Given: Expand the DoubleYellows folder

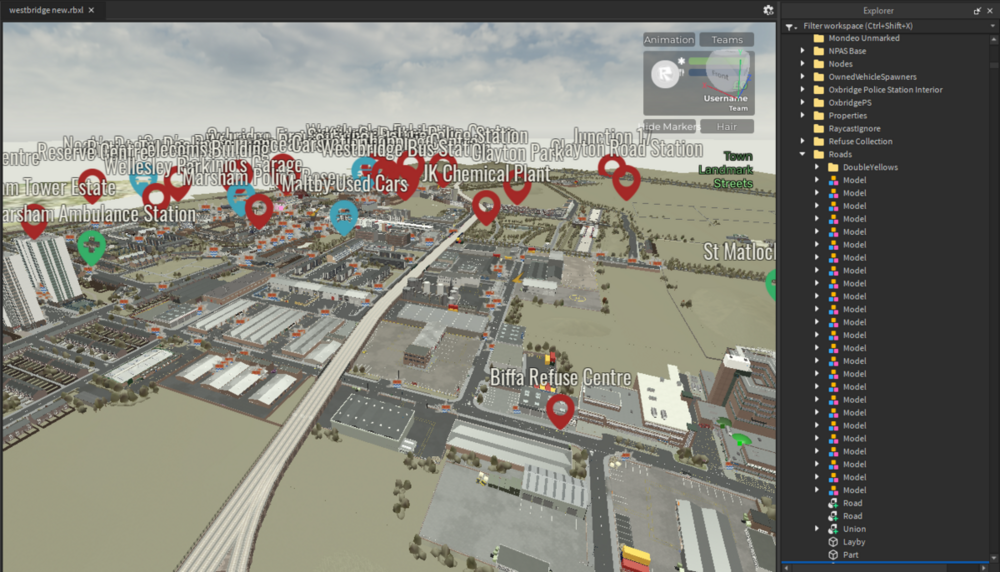Looking at the screenshot, I should pyautogui.click(x=816, y=167).
